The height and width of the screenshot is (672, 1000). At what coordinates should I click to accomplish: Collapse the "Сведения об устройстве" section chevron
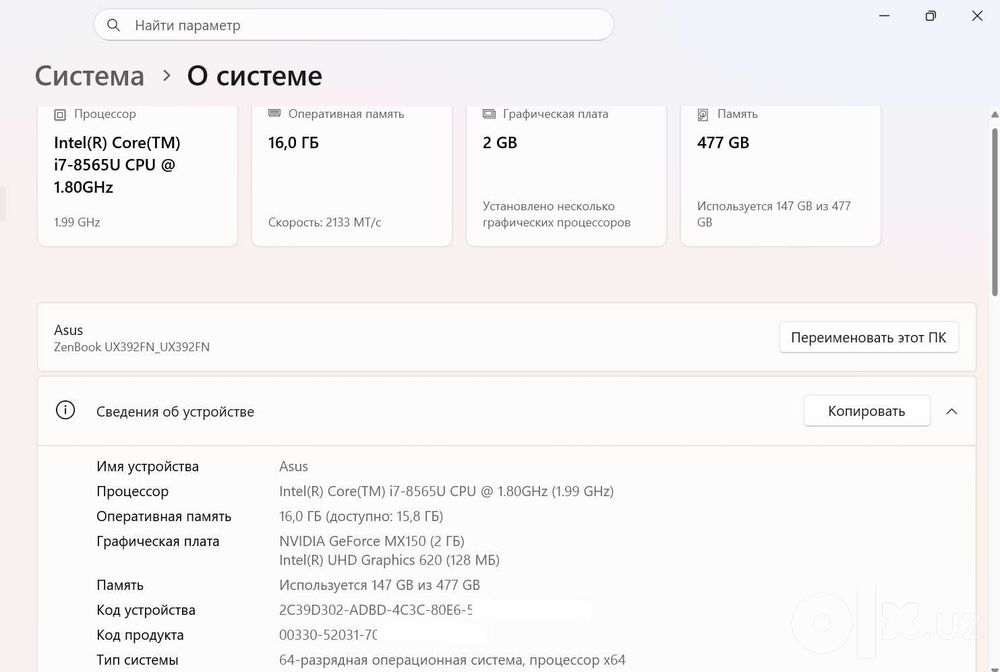[952, 411]
